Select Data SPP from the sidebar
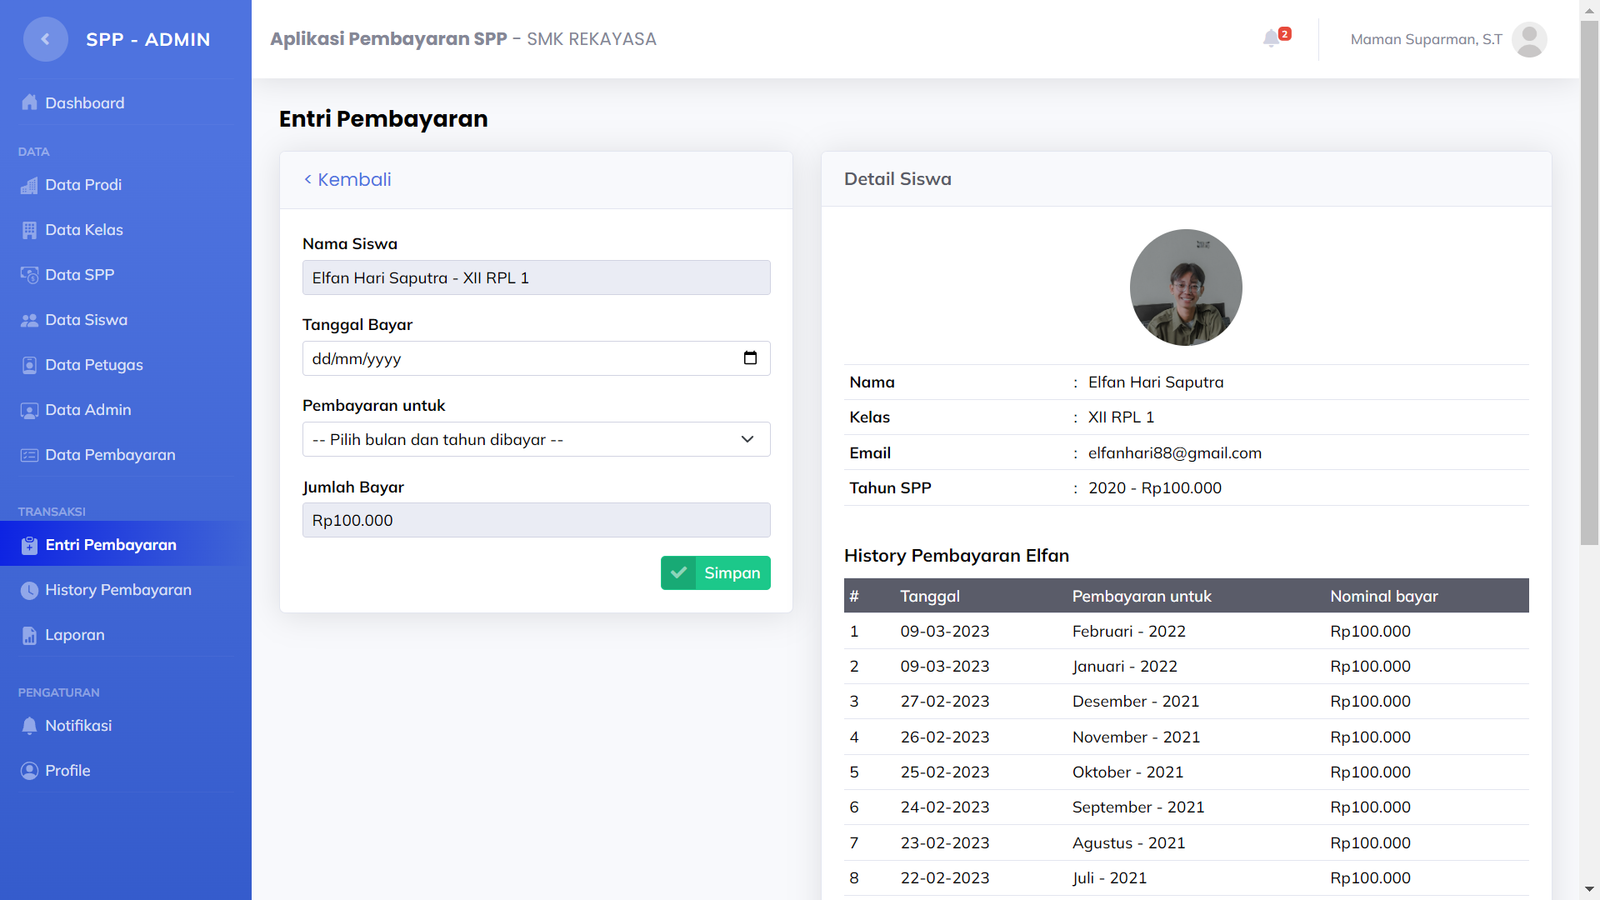The height and width of the screenshot is (900, 1600). click(80, 275)
